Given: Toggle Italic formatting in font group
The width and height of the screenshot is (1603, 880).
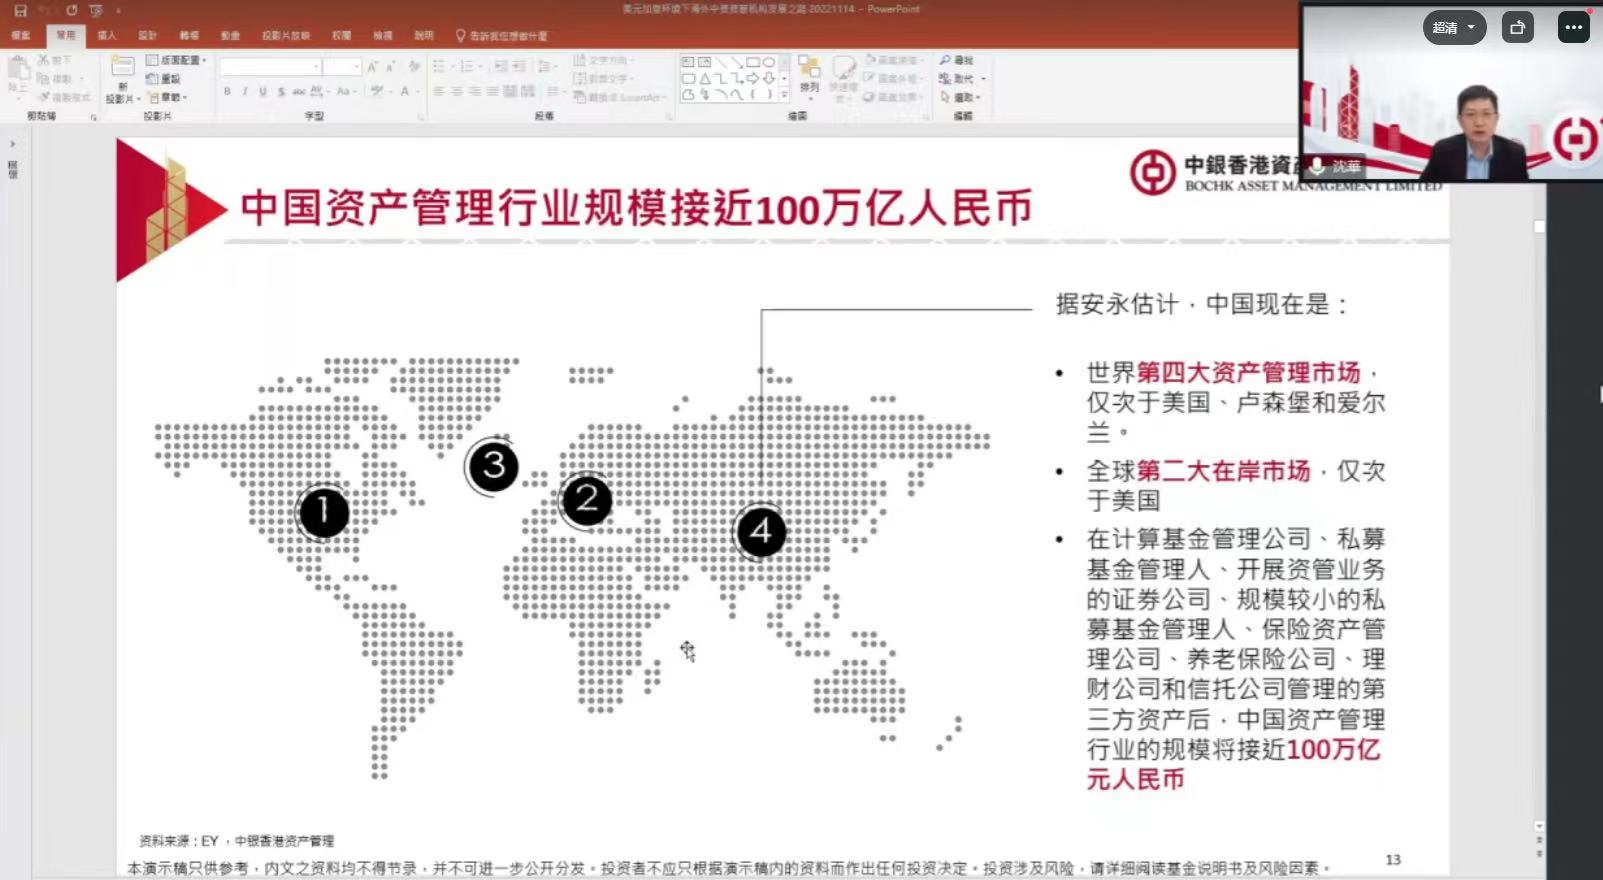Looking at the screenshot, I should 245,92.
